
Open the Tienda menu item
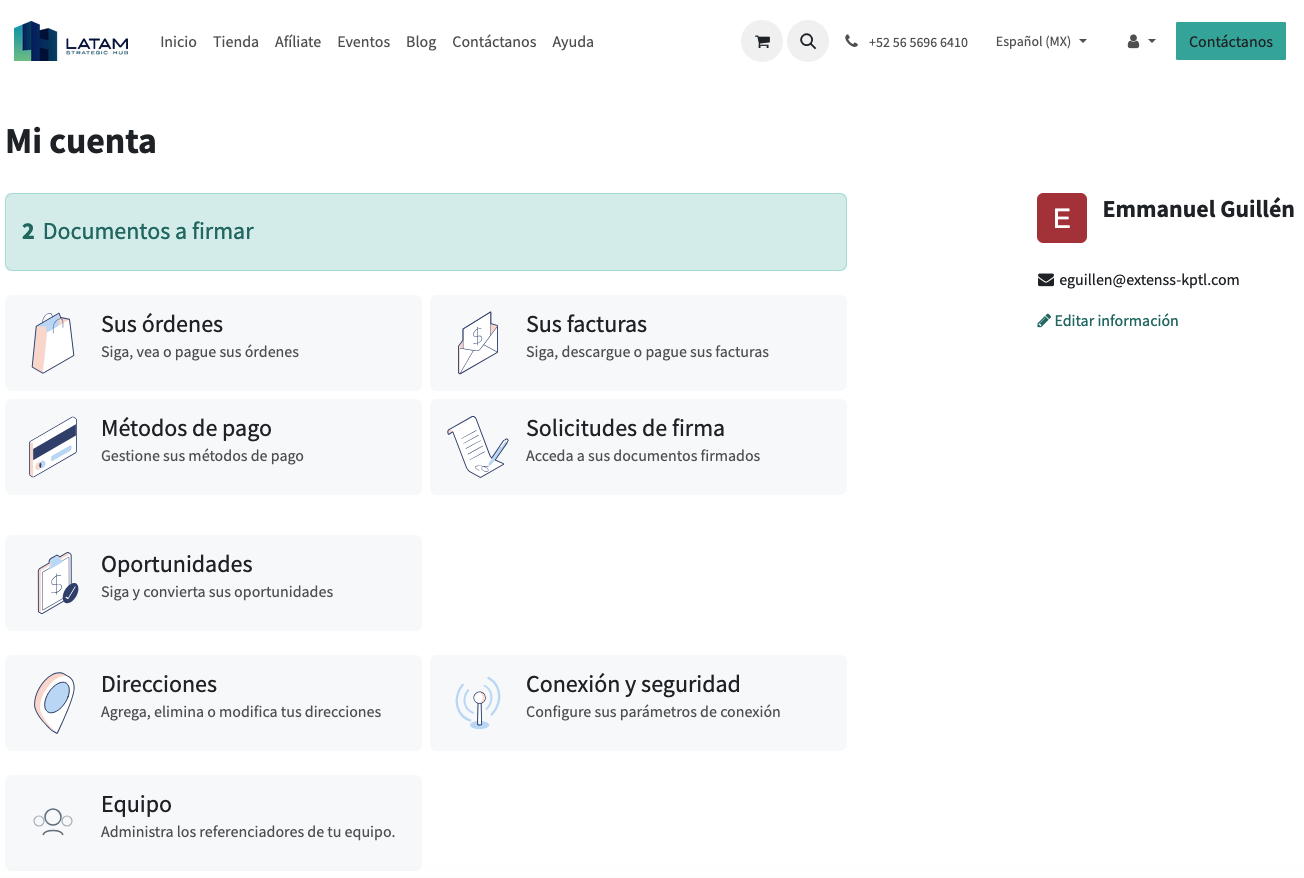pos(236,42)
